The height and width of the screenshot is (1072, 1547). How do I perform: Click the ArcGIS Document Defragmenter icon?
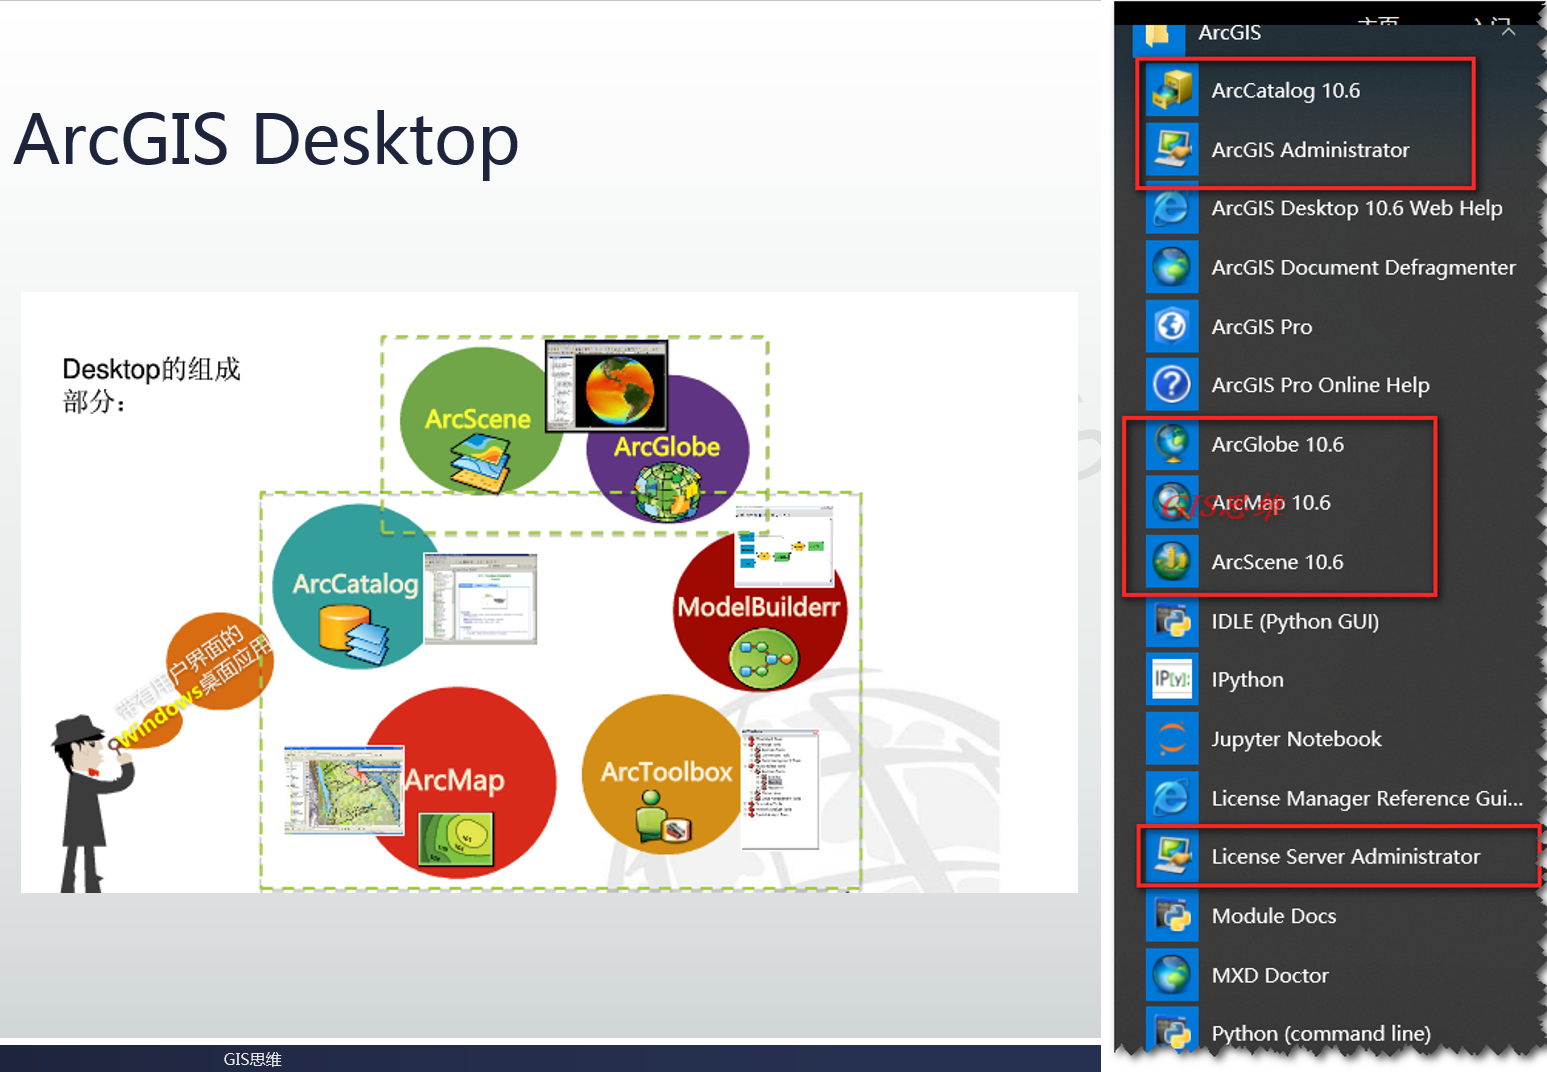(x=1171, y=267)
